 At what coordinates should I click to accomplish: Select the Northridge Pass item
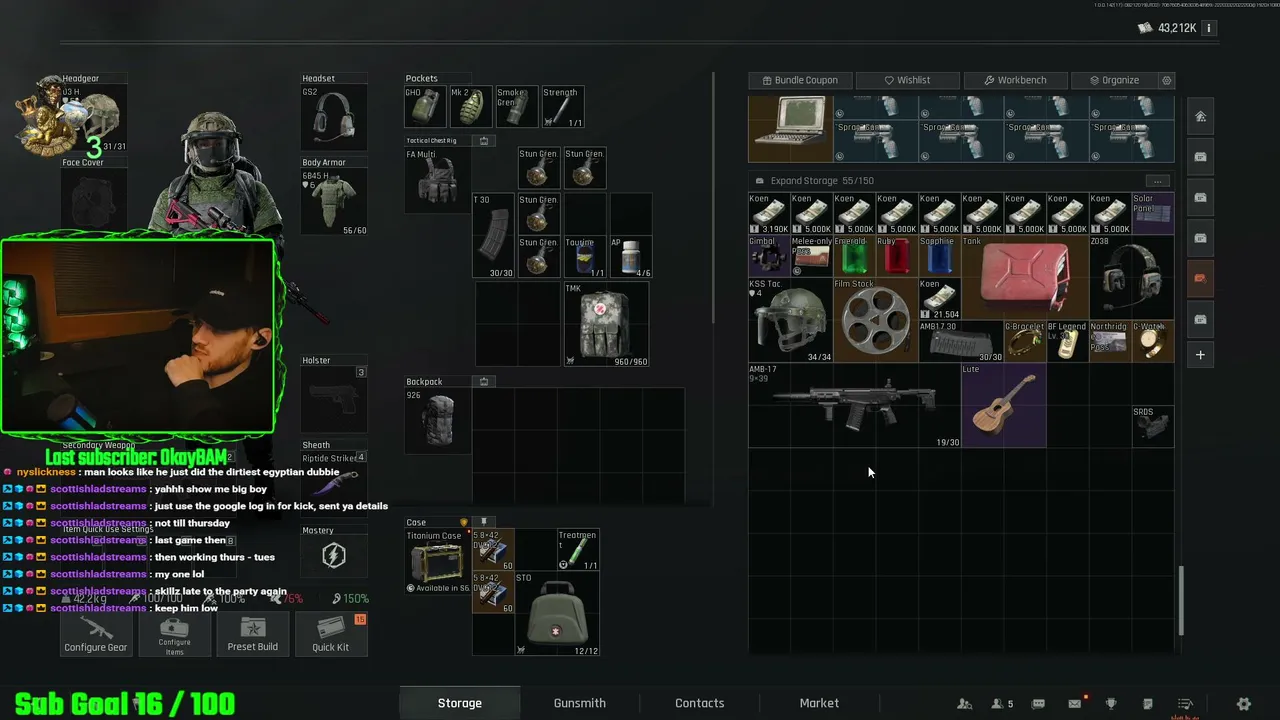click(x=1109, y=341)
